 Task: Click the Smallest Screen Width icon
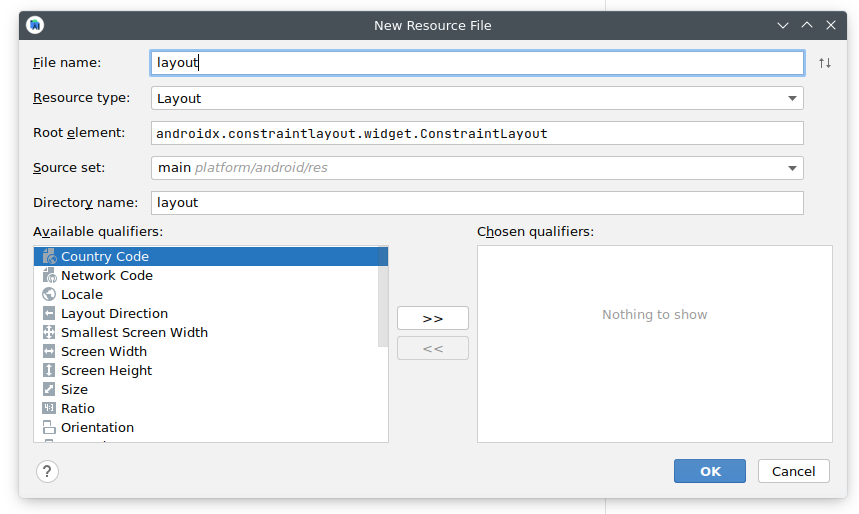[x=50, y=333]
